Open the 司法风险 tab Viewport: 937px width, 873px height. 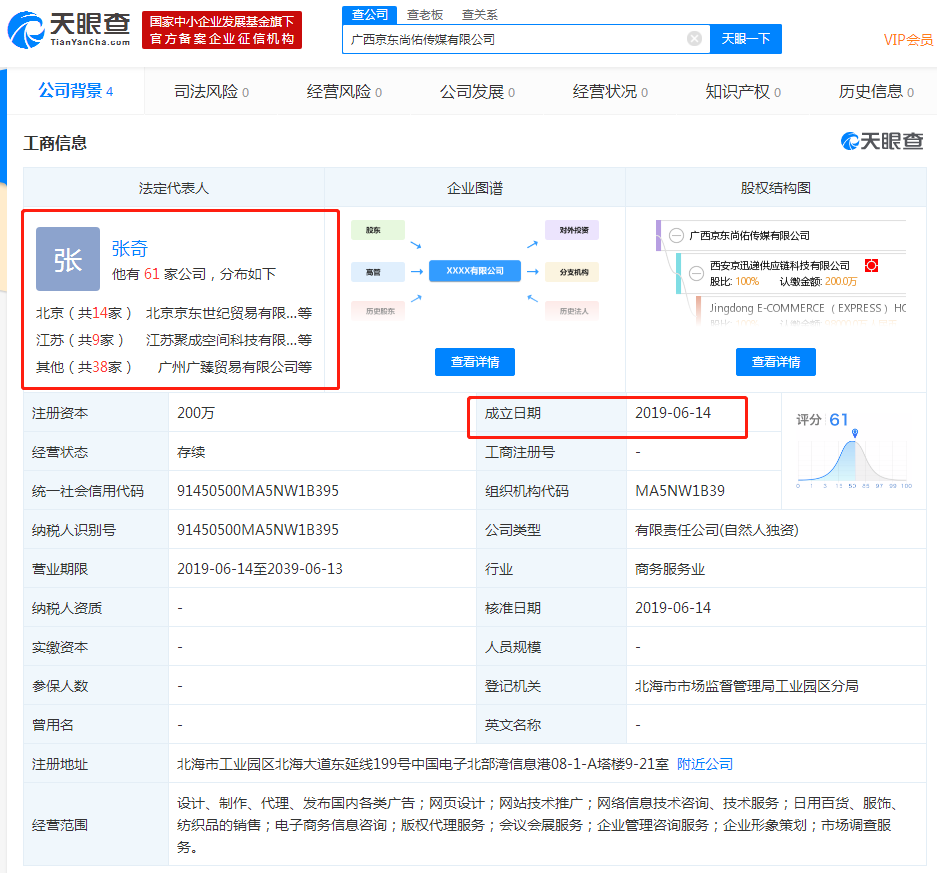[201, 90]
